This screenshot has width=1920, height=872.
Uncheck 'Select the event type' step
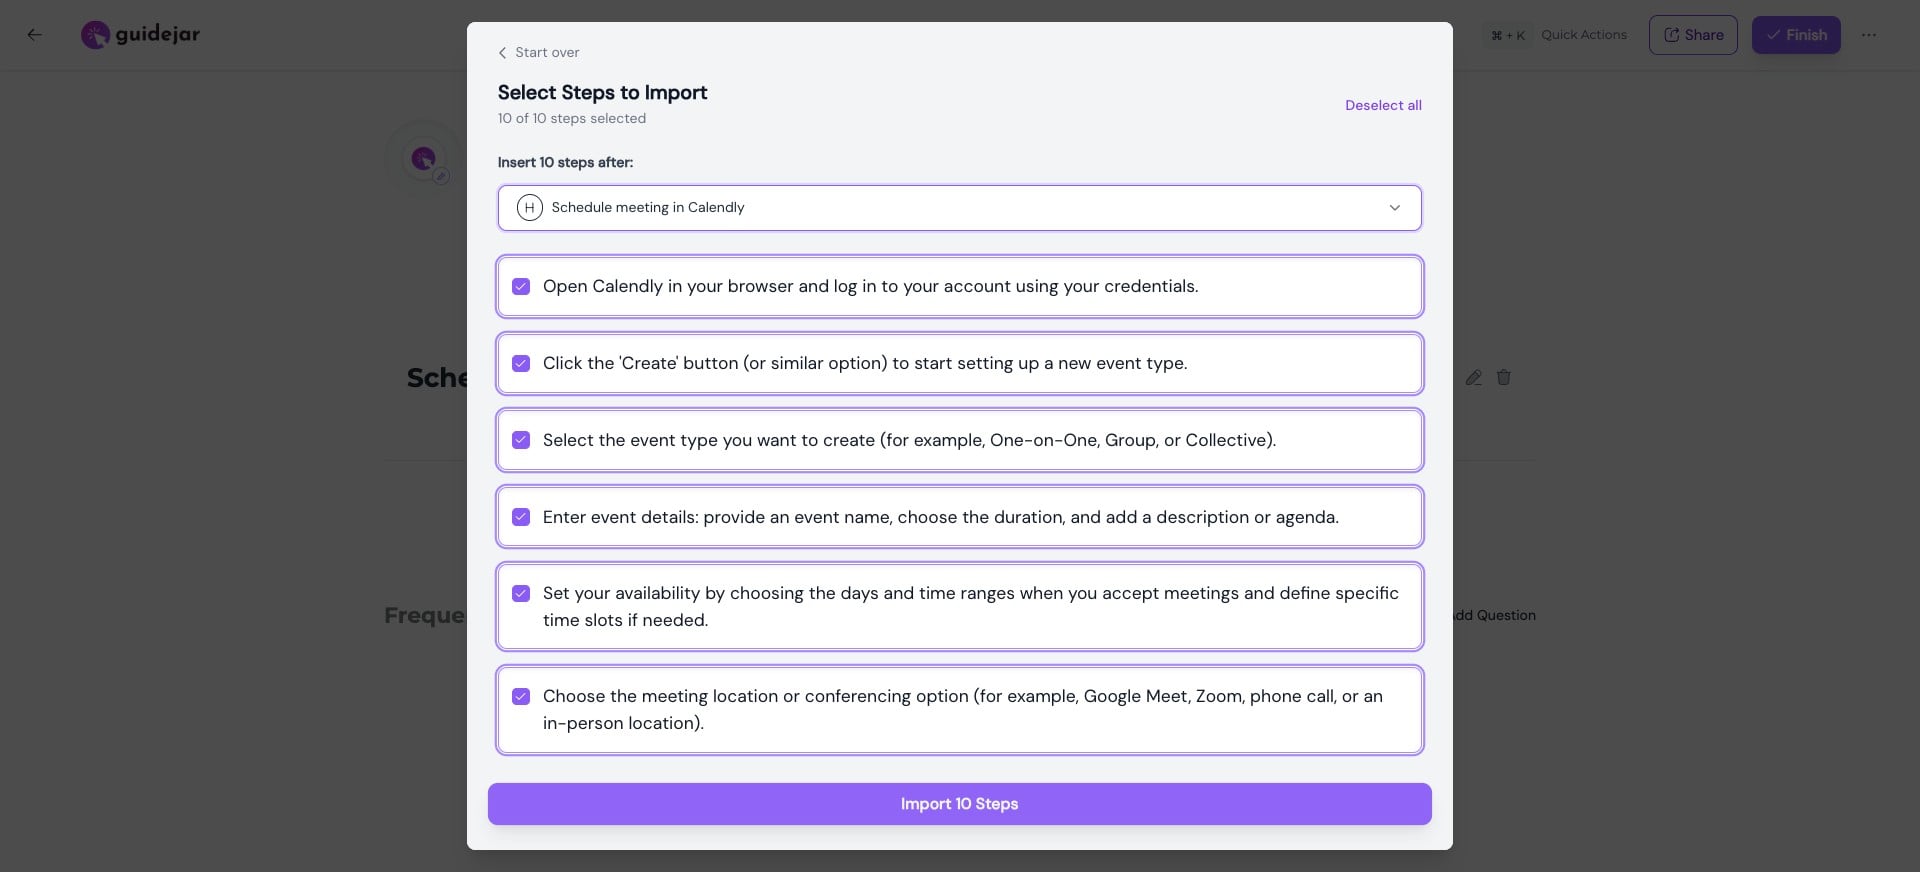(x=521, y=440)
